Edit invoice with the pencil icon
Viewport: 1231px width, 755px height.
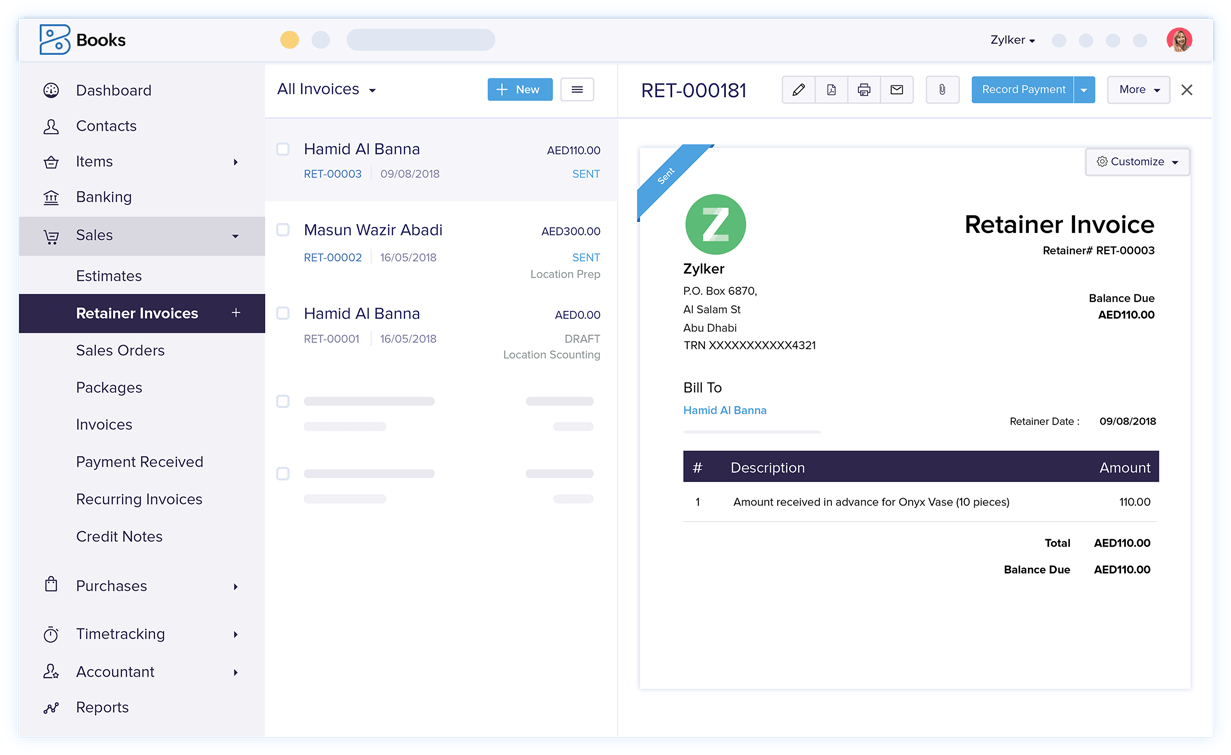pyautogui.click(x=798, y=90)
